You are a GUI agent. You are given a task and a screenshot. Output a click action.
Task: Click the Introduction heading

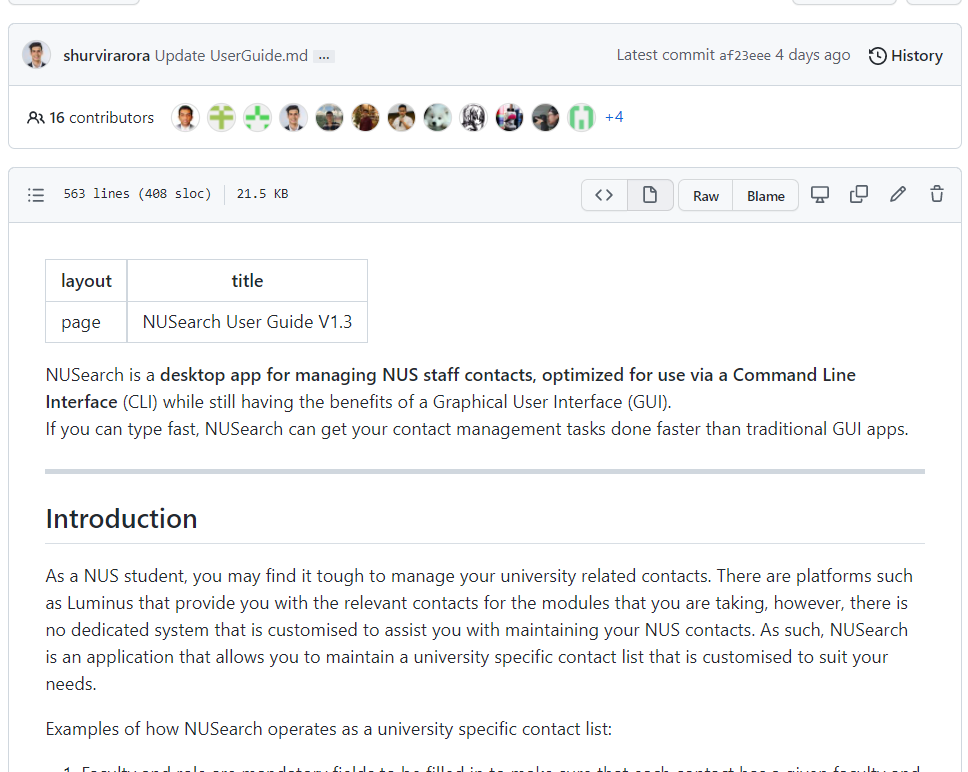click(x=122, y=519)
